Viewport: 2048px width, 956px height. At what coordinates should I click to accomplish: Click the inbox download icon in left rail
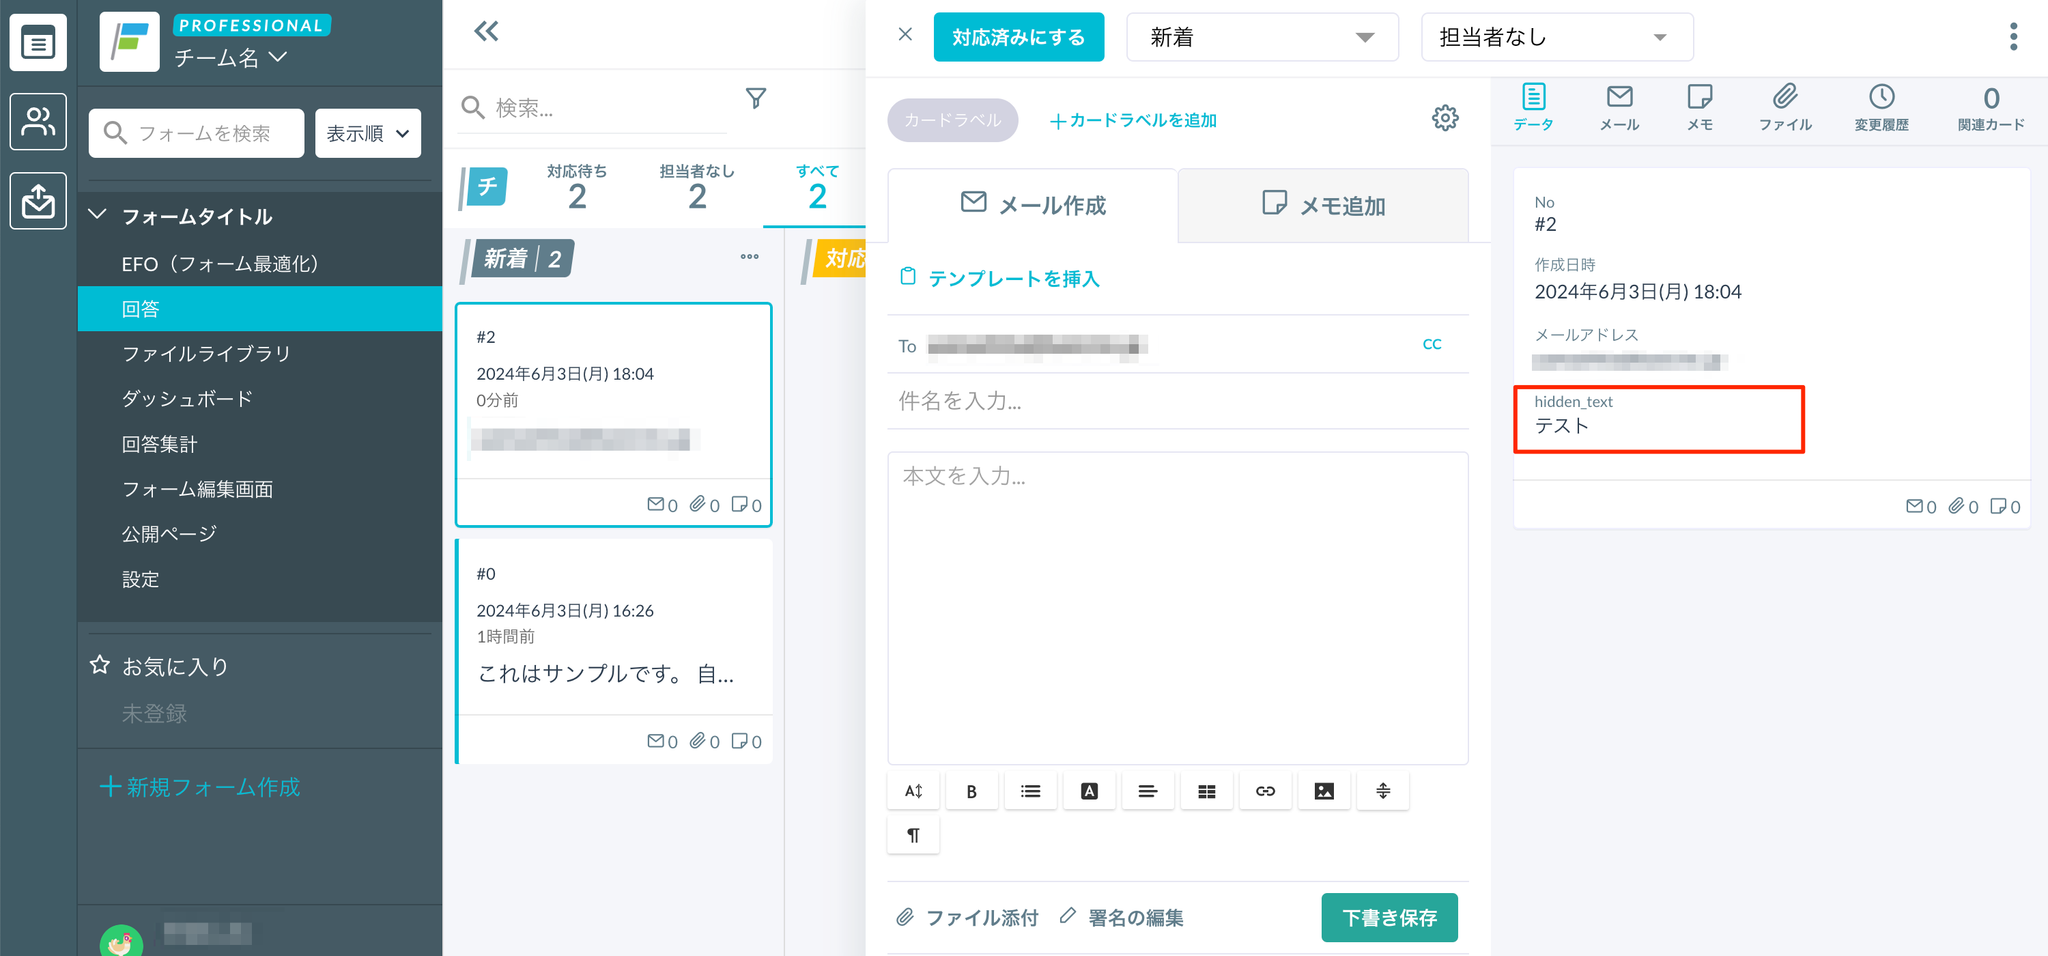point(38,201)
